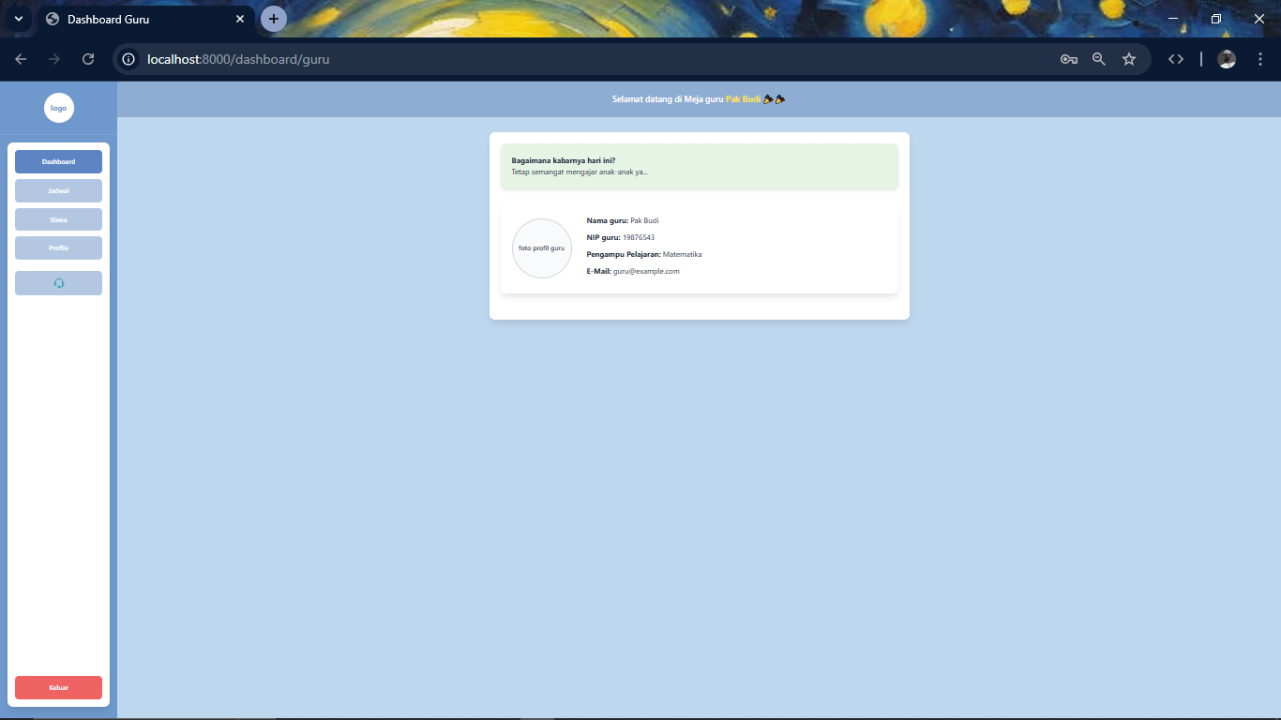Click the zoom magnifier icon in address bar
Viewport: 1281px width, 720px height.
point(1099,59)
